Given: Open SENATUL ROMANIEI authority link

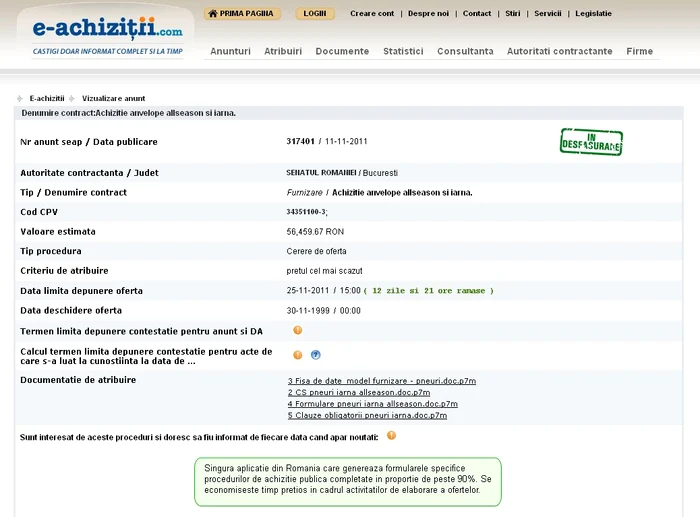Looking at the screenshot, I should pos(321,173).
